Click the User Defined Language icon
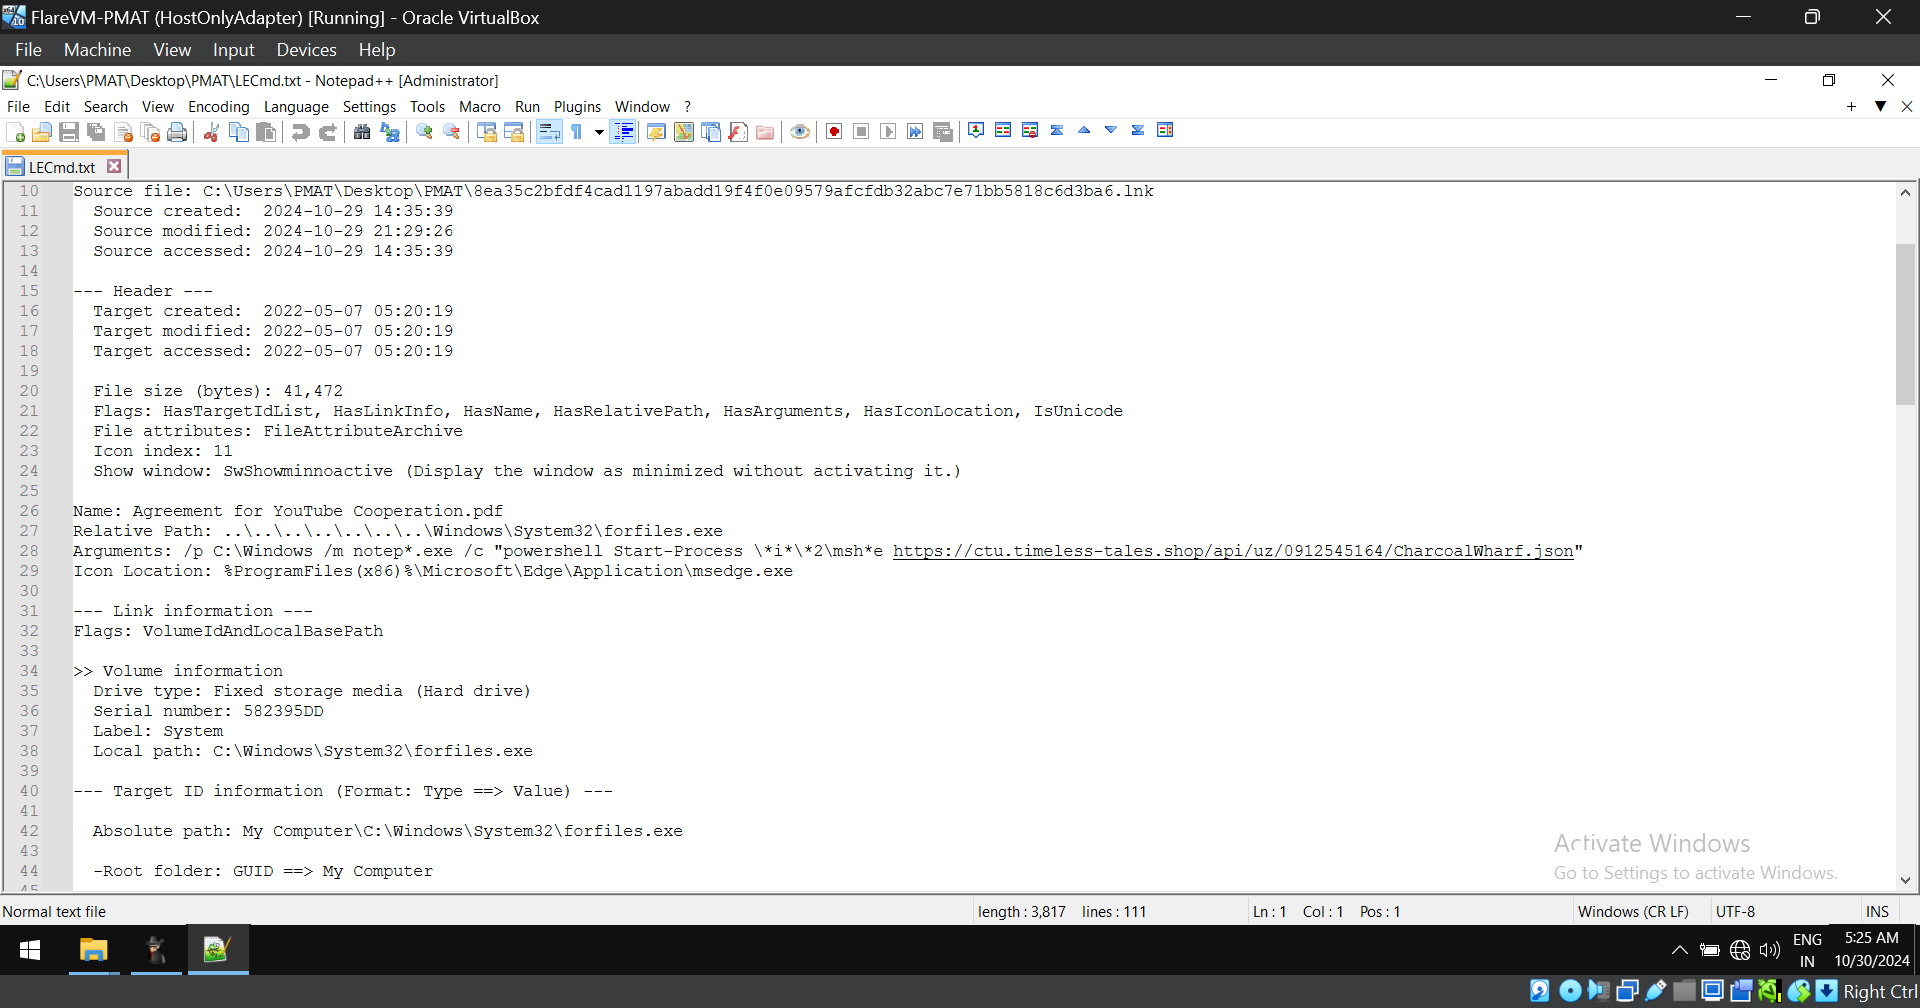Screen dimensions: 1920x1008 click(x=656, y=132)
